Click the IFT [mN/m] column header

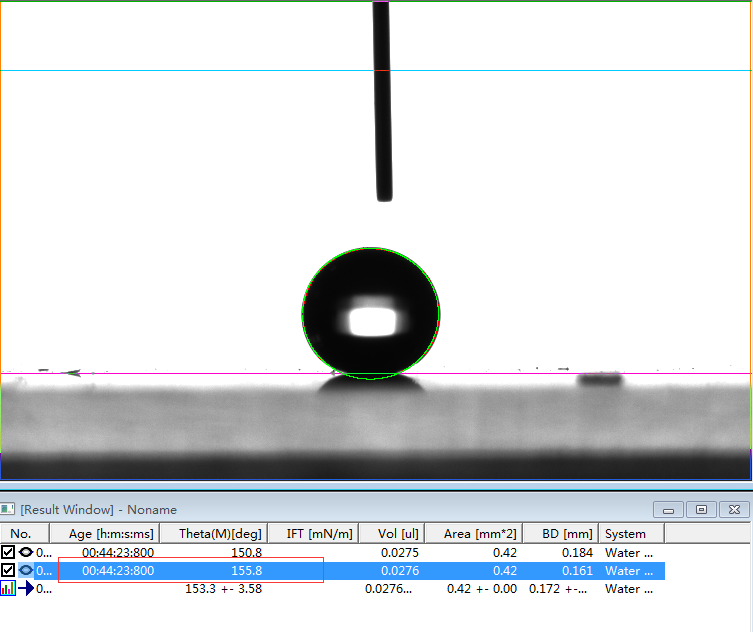(313, 534)
